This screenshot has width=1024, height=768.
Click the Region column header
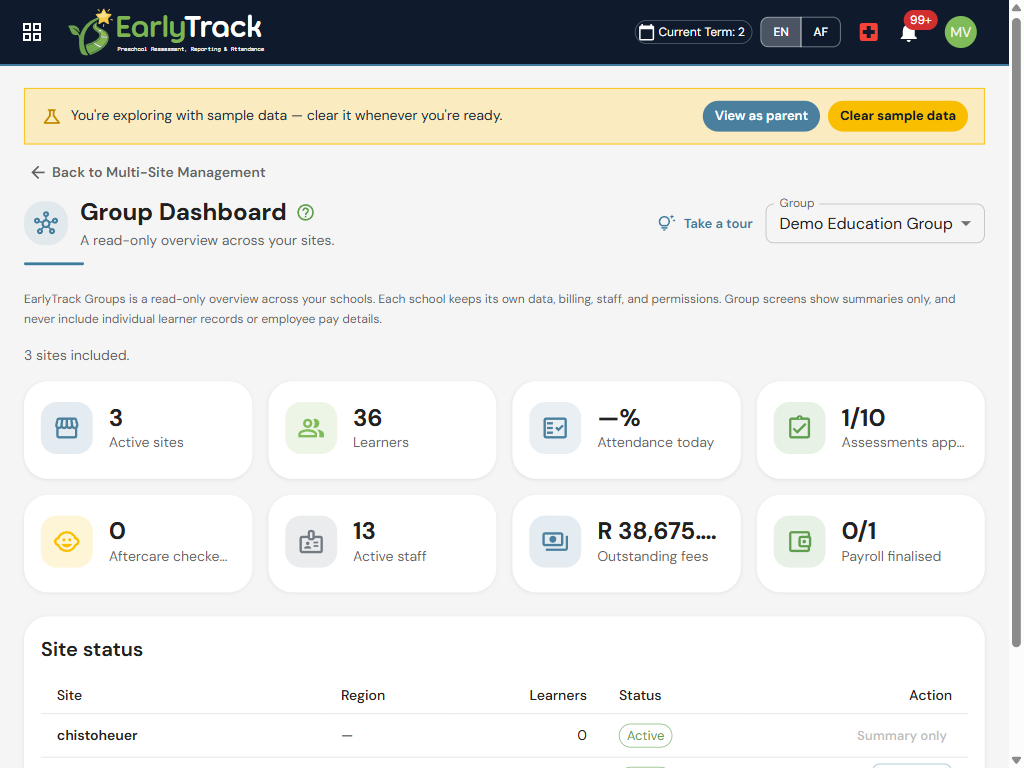(363, 695)
